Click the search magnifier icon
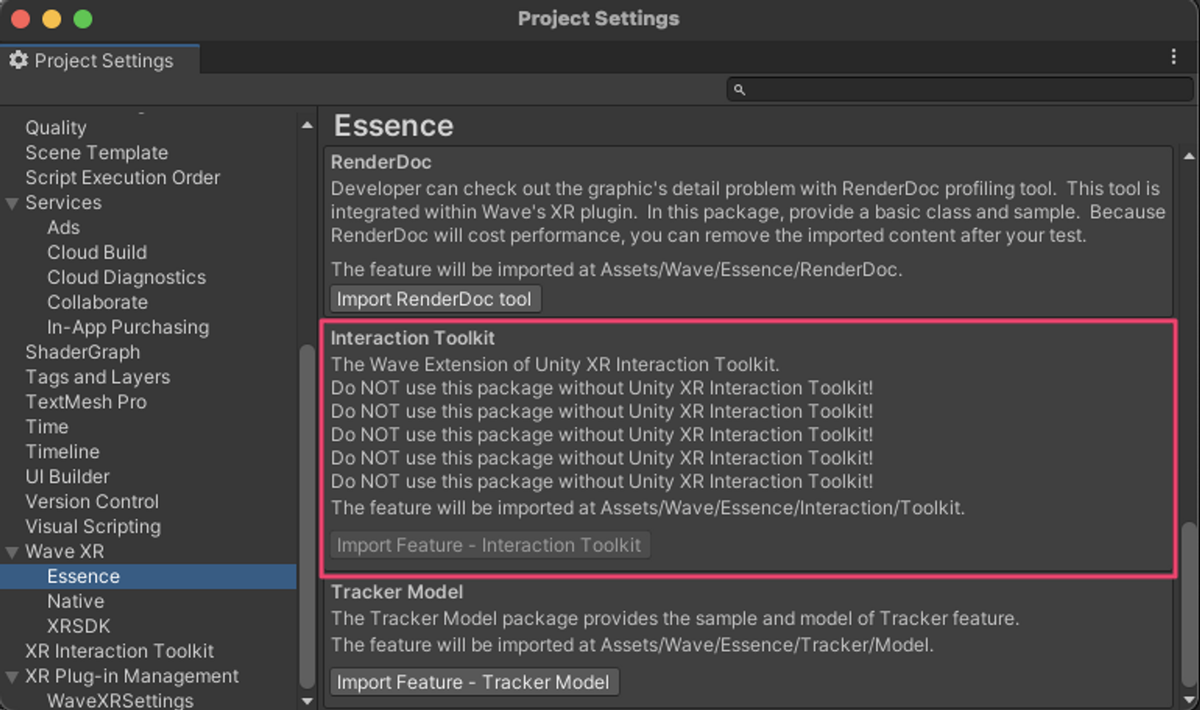1200x710 pixels. (740, 90)
